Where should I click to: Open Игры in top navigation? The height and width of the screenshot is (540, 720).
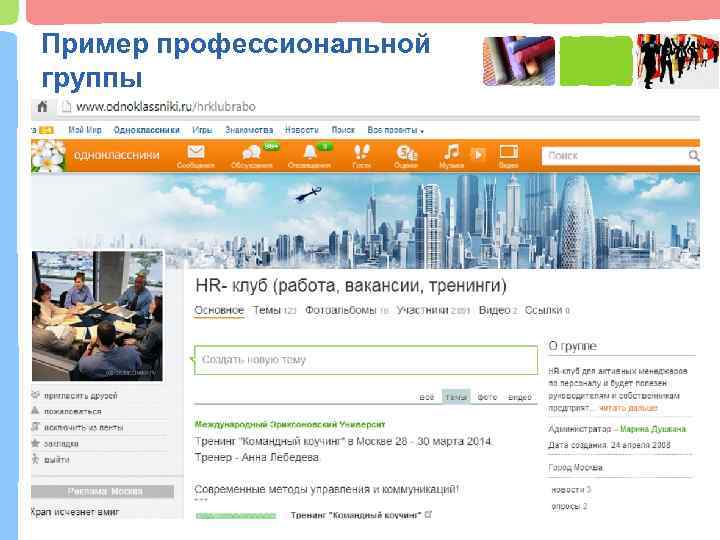202,130
